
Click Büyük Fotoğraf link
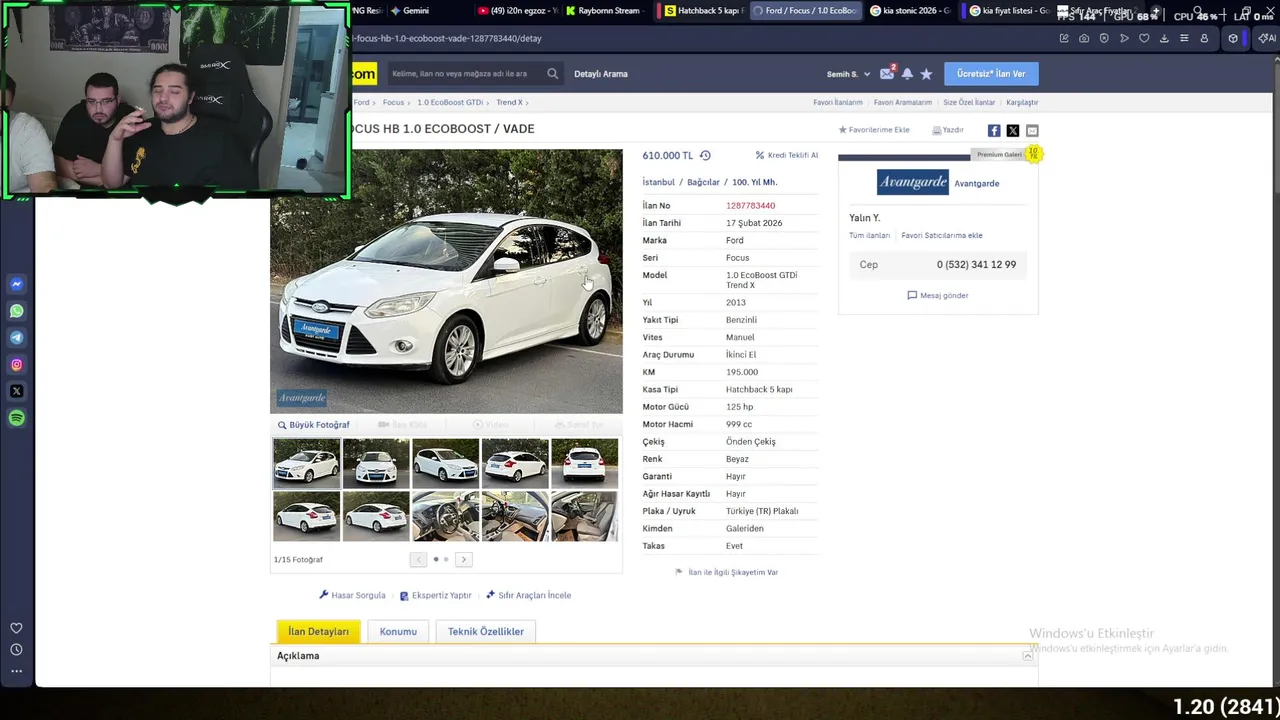click(x=314, y=425)
